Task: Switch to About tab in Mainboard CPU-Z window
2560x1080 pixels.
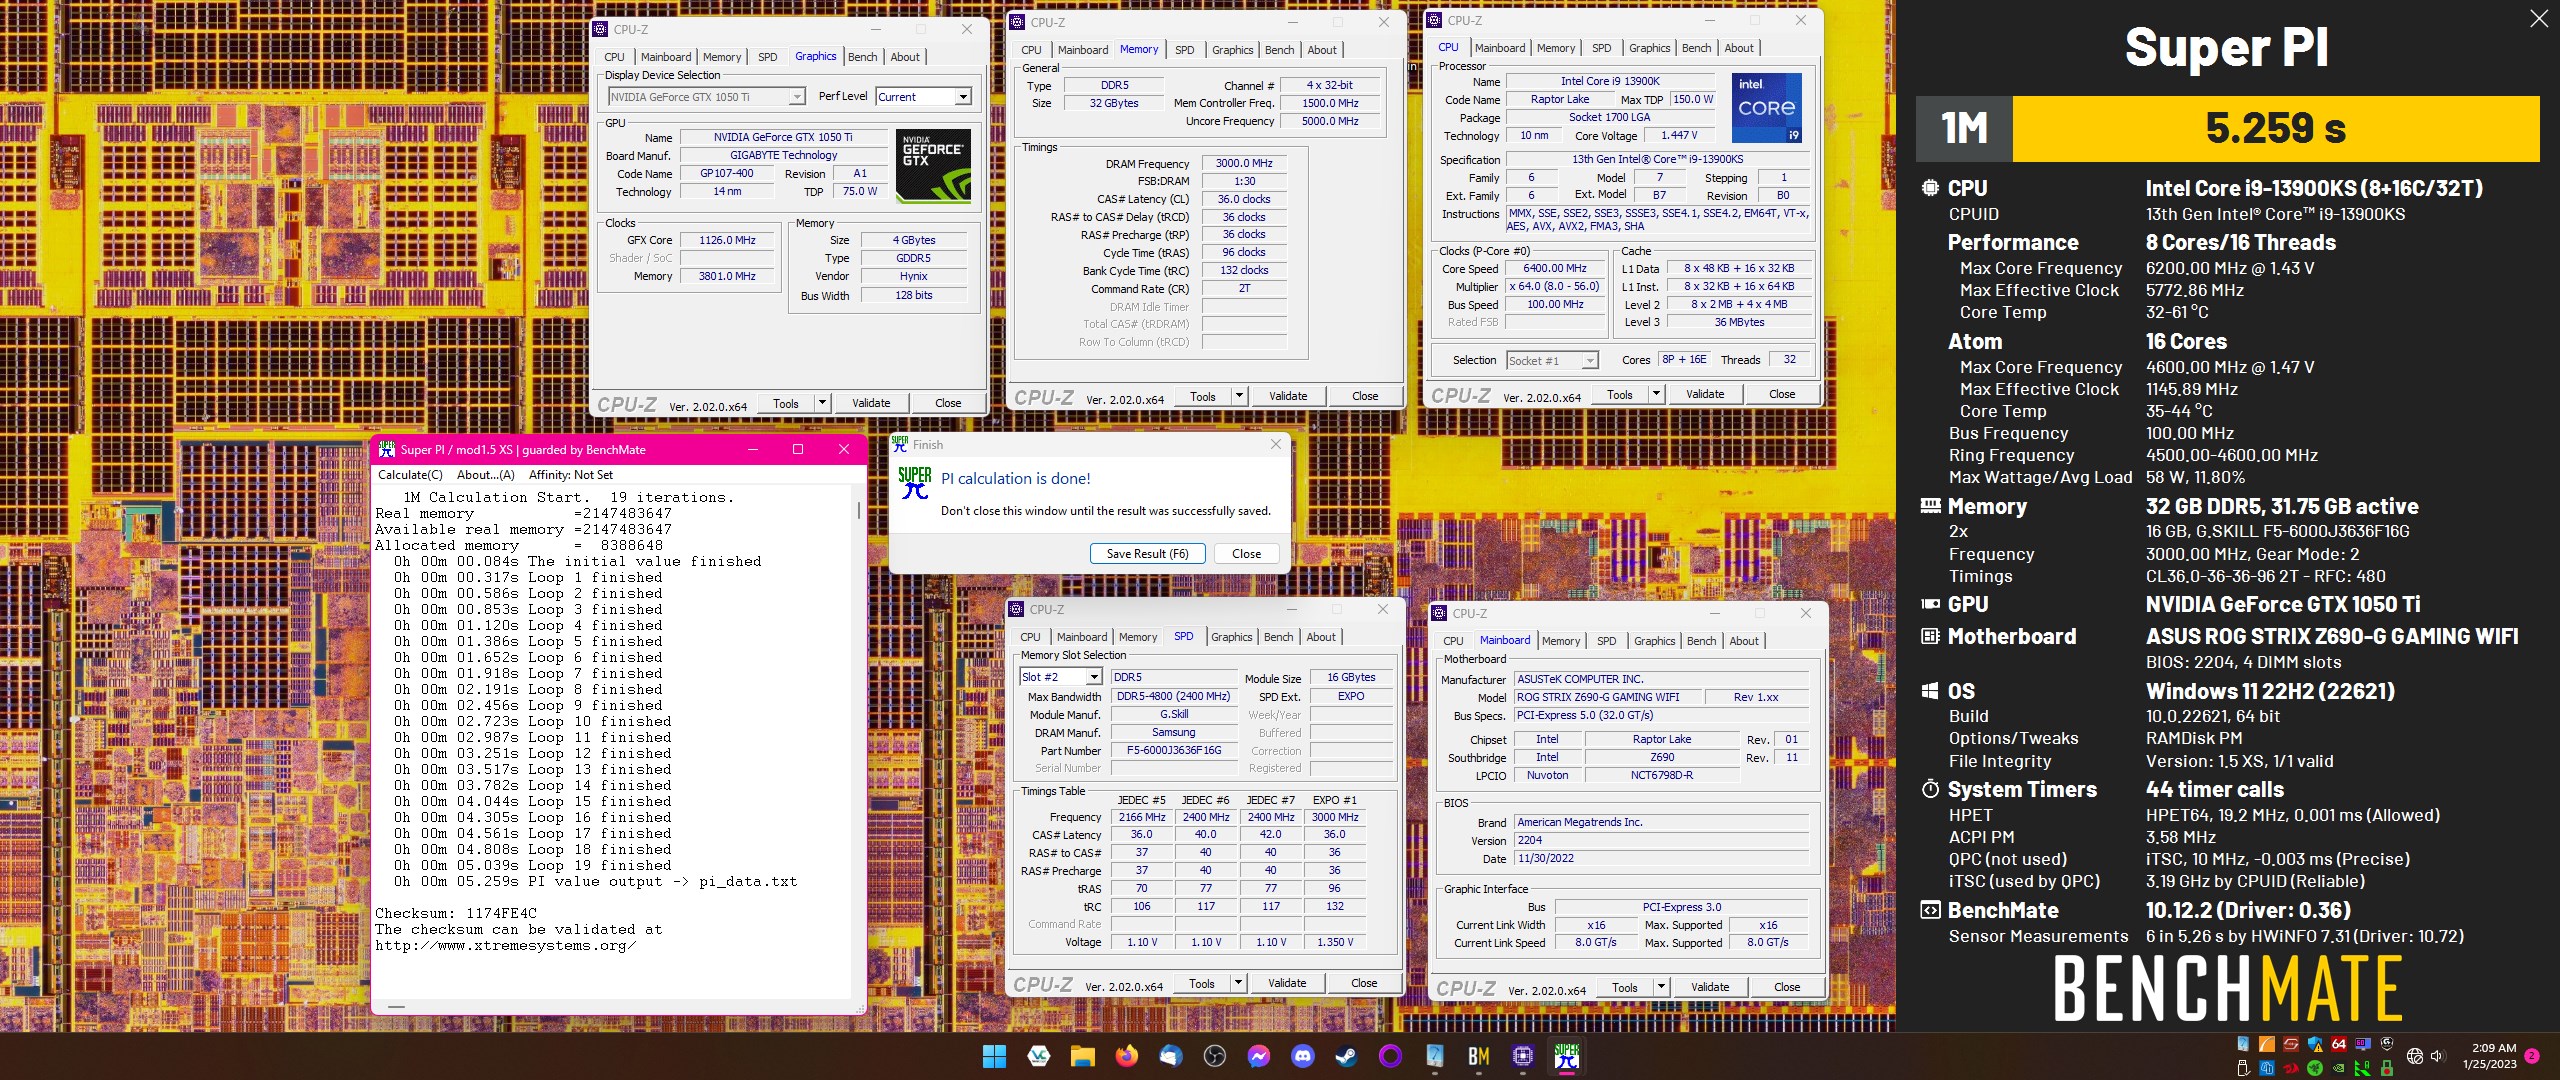Action: tap(1744, 641)
